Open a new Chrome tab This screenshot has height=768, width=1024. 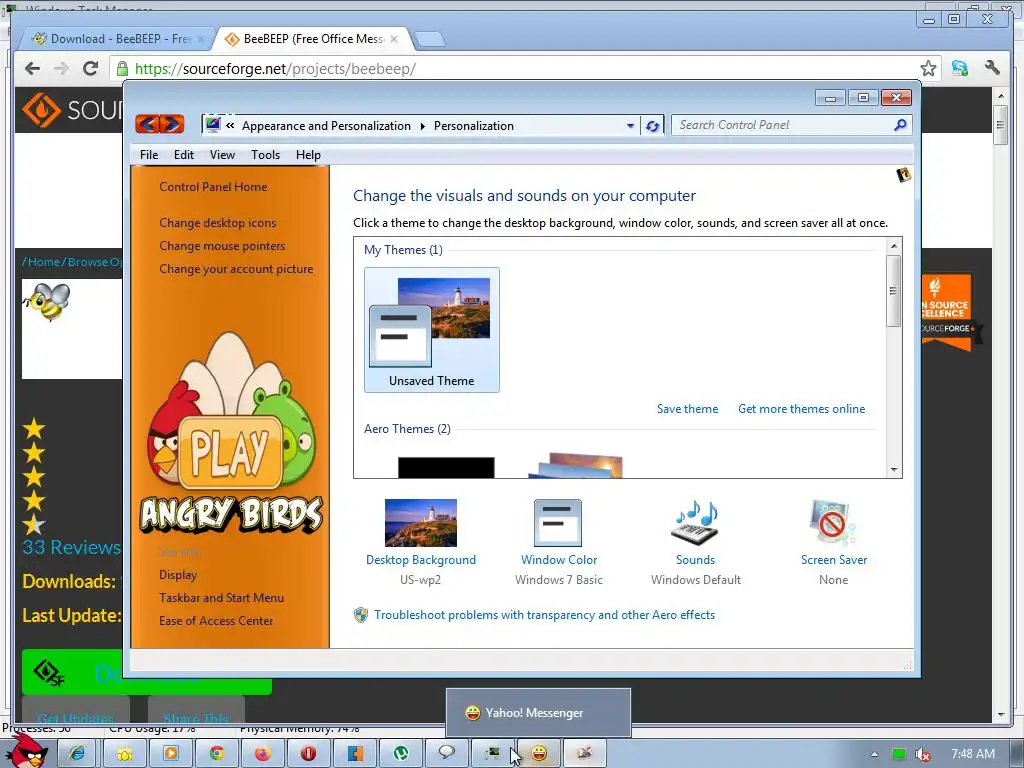(x=430, y=39)
